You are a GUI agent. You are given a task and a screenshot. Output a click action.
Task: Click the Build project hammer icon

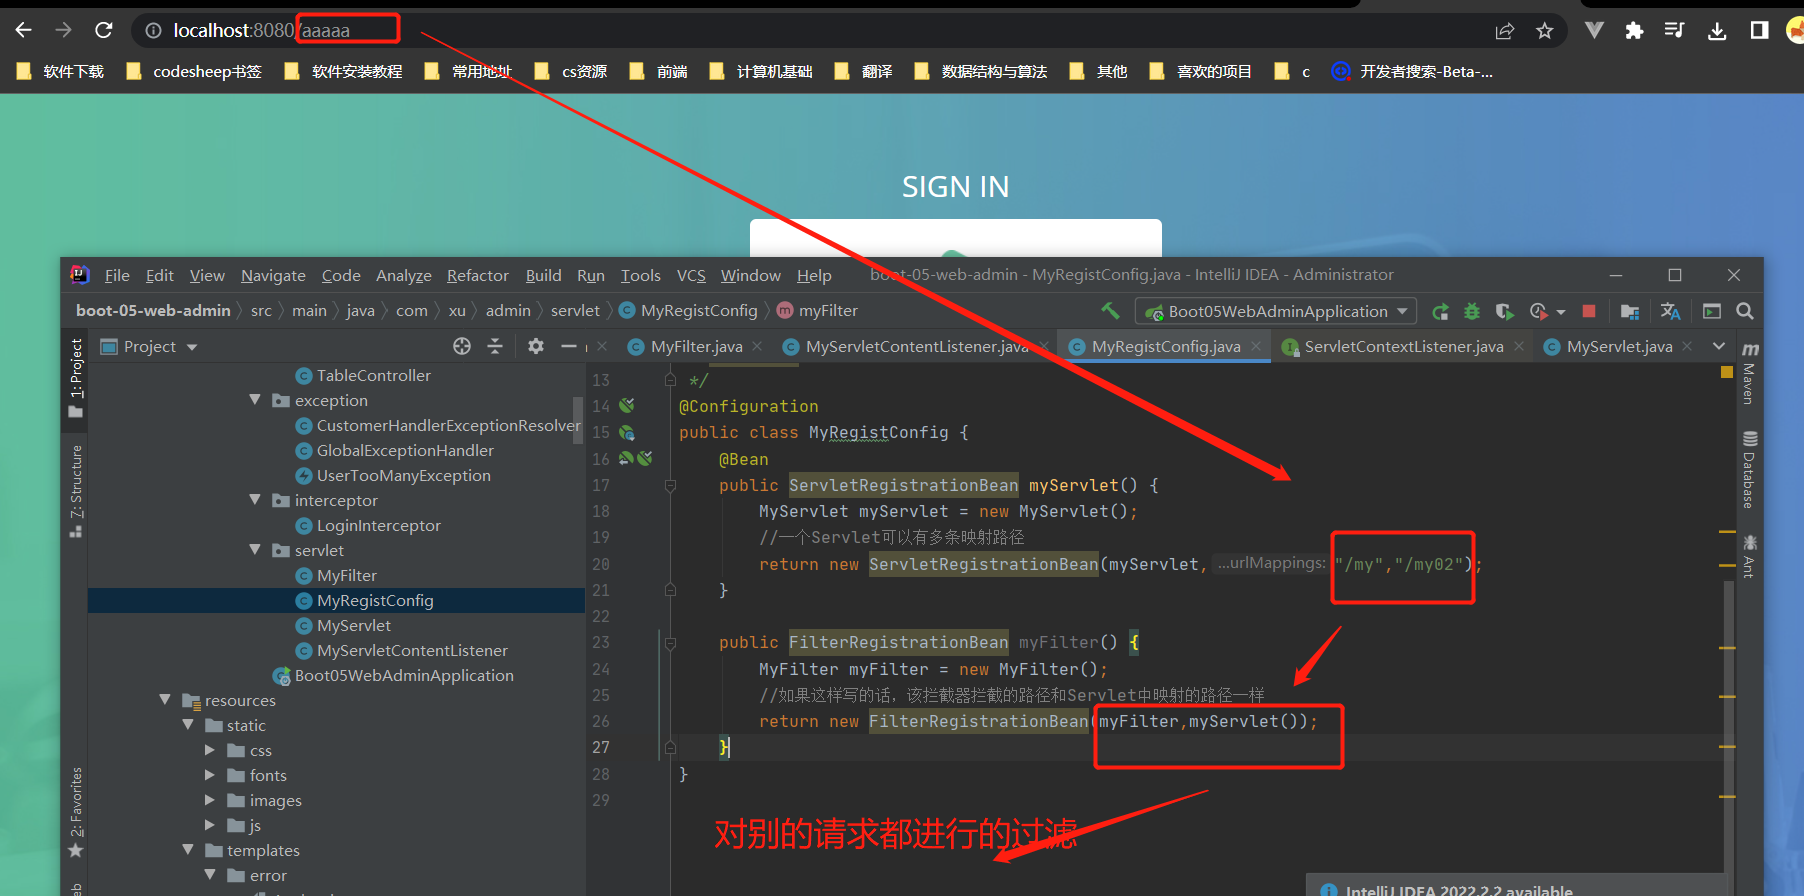[x=1110, y=311]
